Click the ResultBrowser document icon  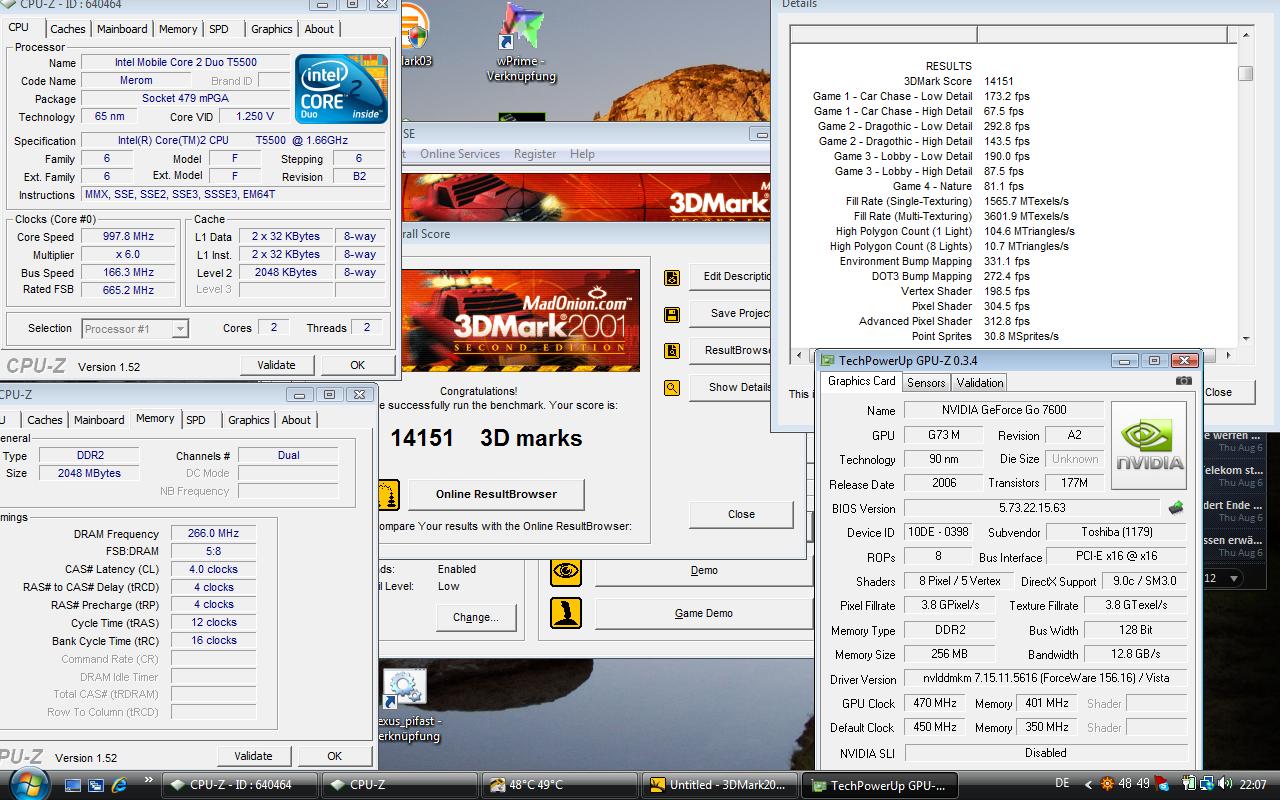tap(672, 351)
